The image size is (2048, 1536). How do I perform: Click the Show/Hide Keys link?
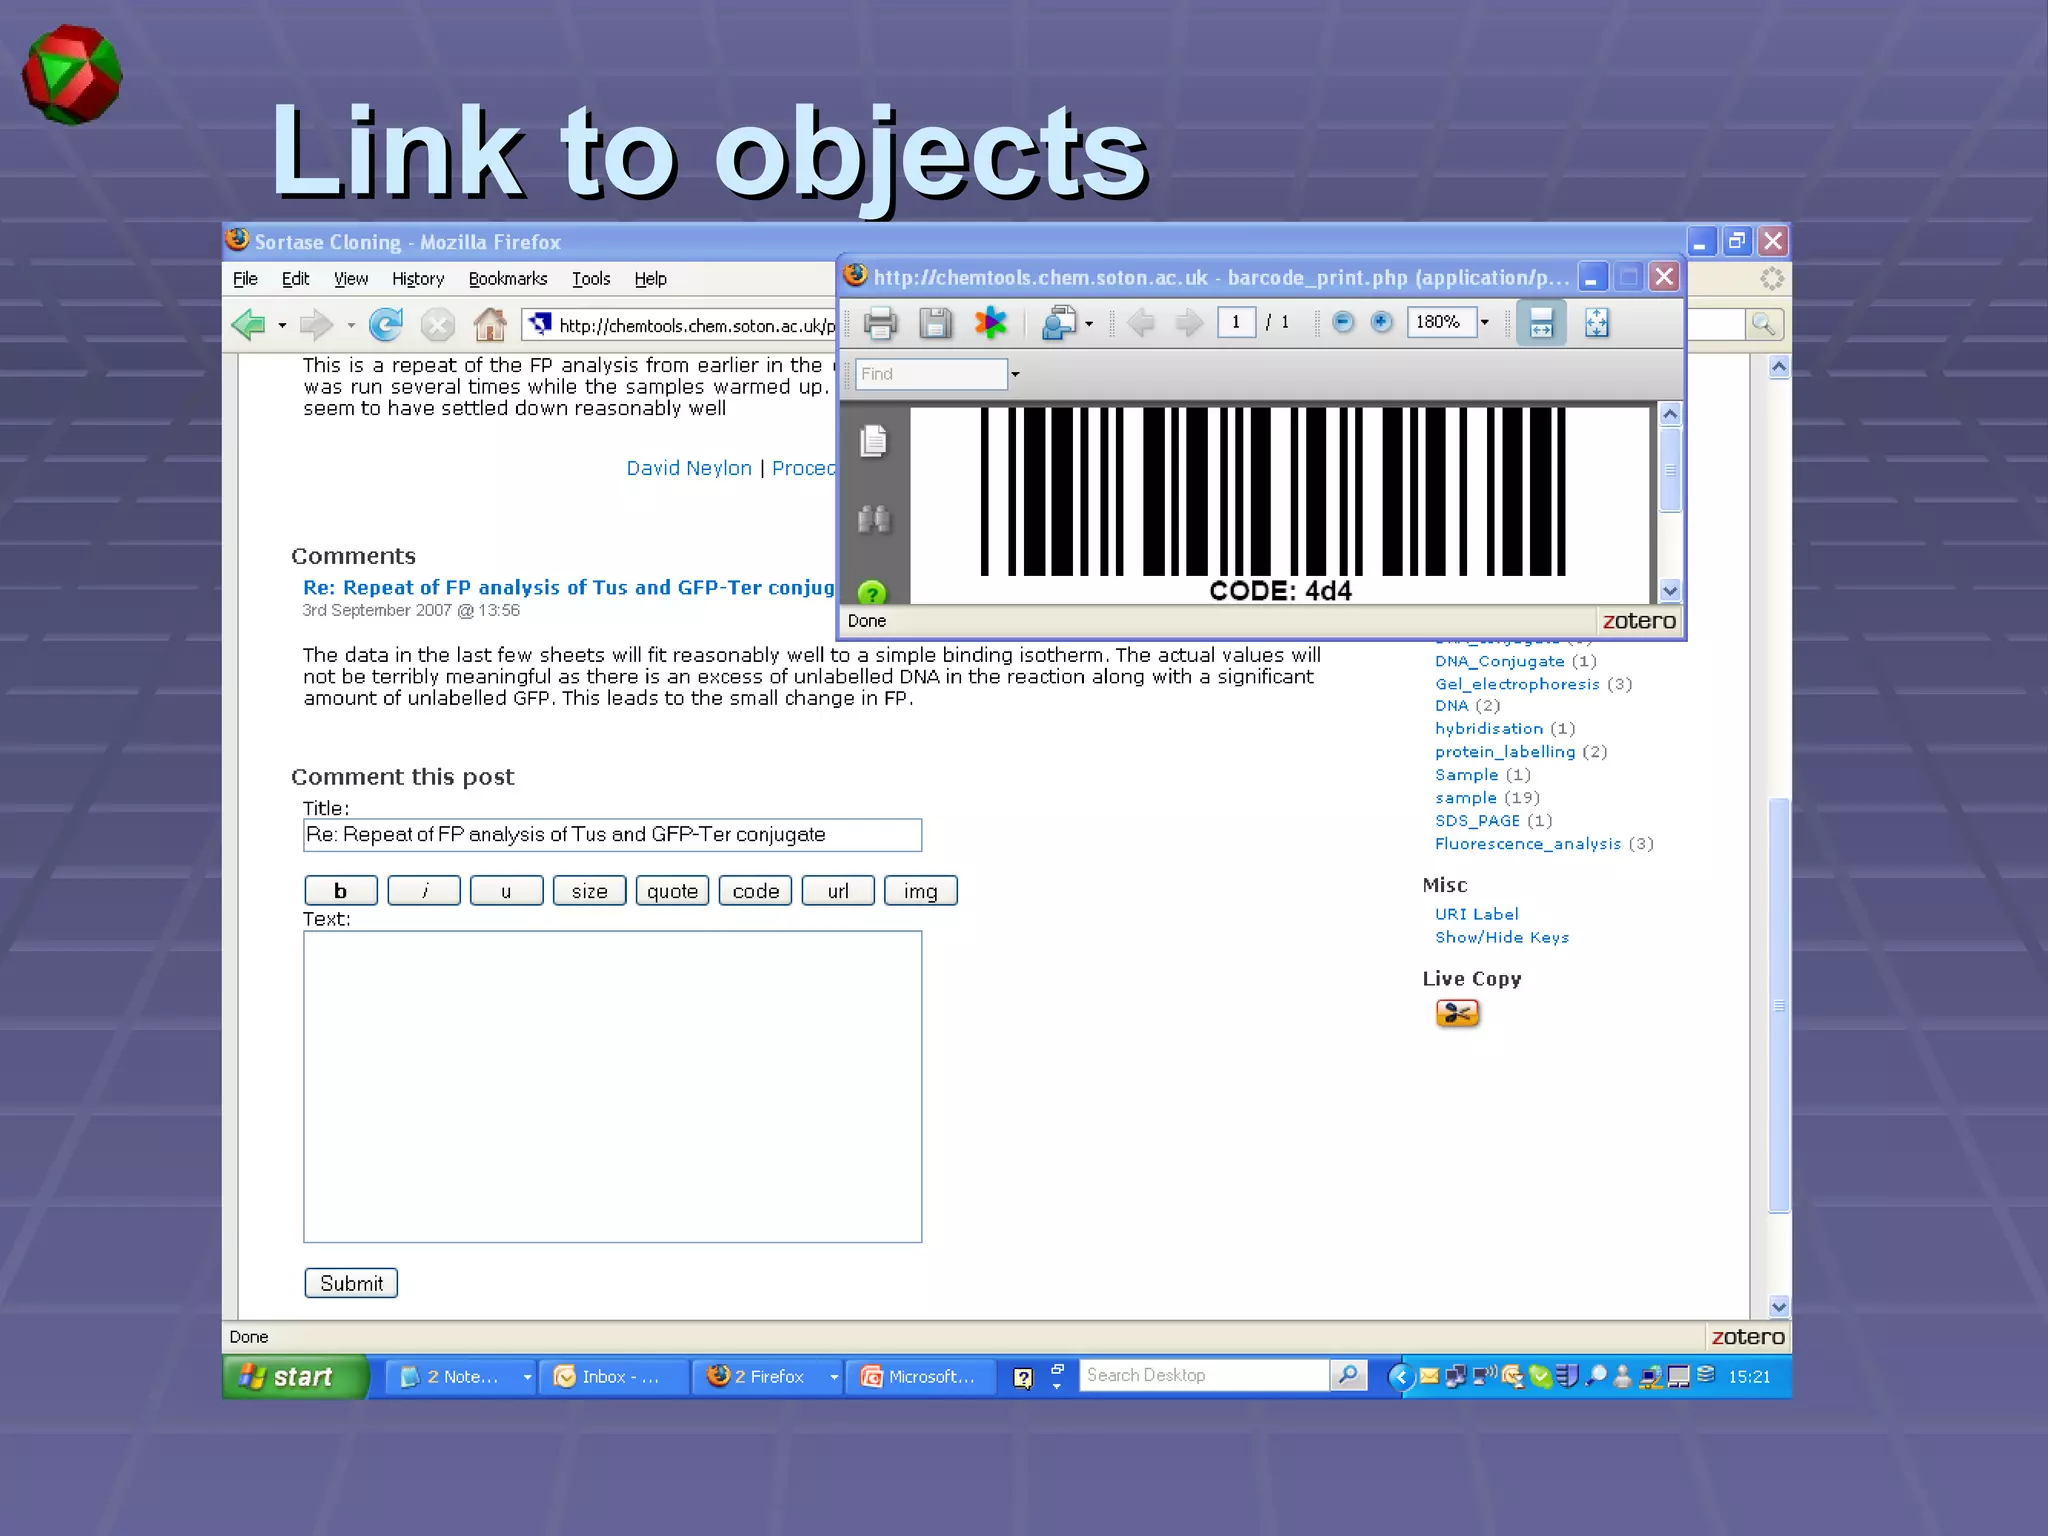[x=1502, y=937]
